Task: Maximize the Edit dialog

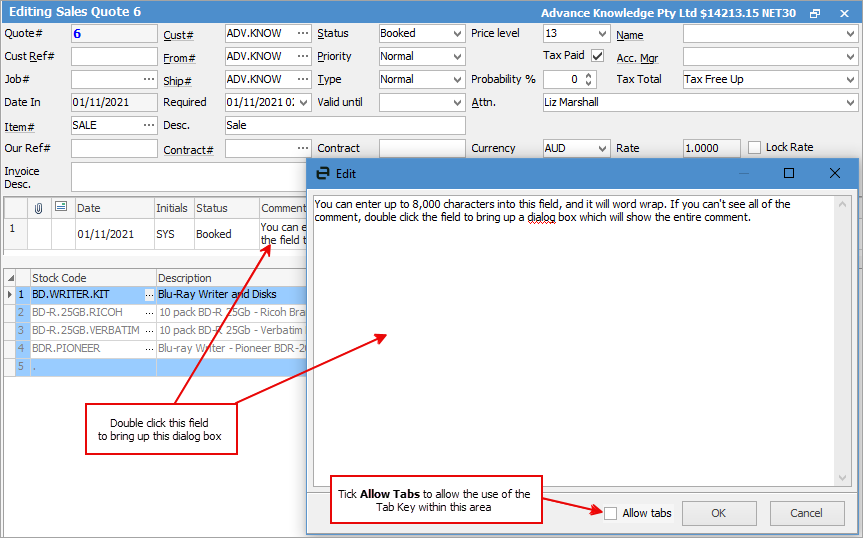Action: (x=789, y=173)
